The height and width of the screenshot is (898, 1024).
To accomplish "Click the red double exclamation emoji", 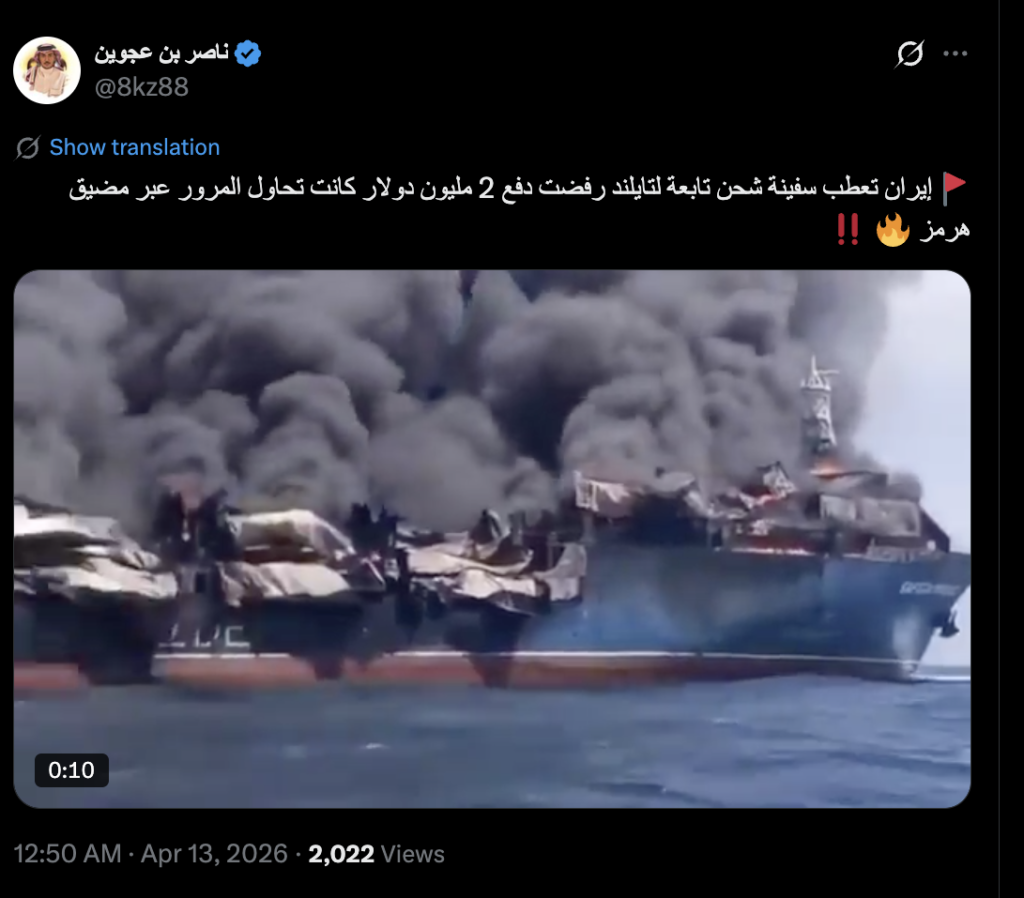I will pos(848,230).
